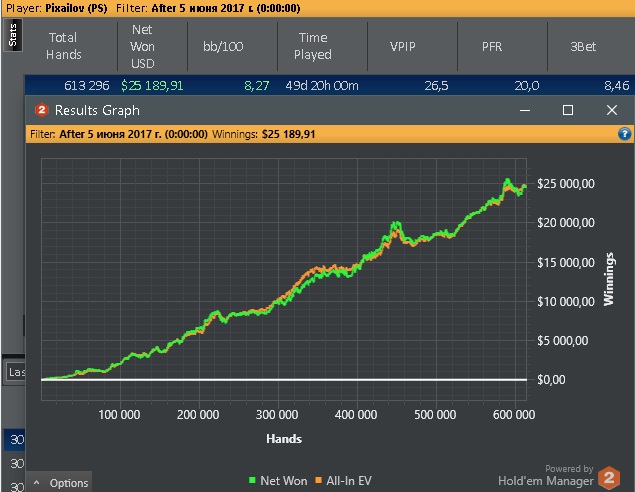Viewport: 635px width, 492px height.
Task: Maximize the Results Graph window
Action: pyautogui.click(x=568, y=110)
